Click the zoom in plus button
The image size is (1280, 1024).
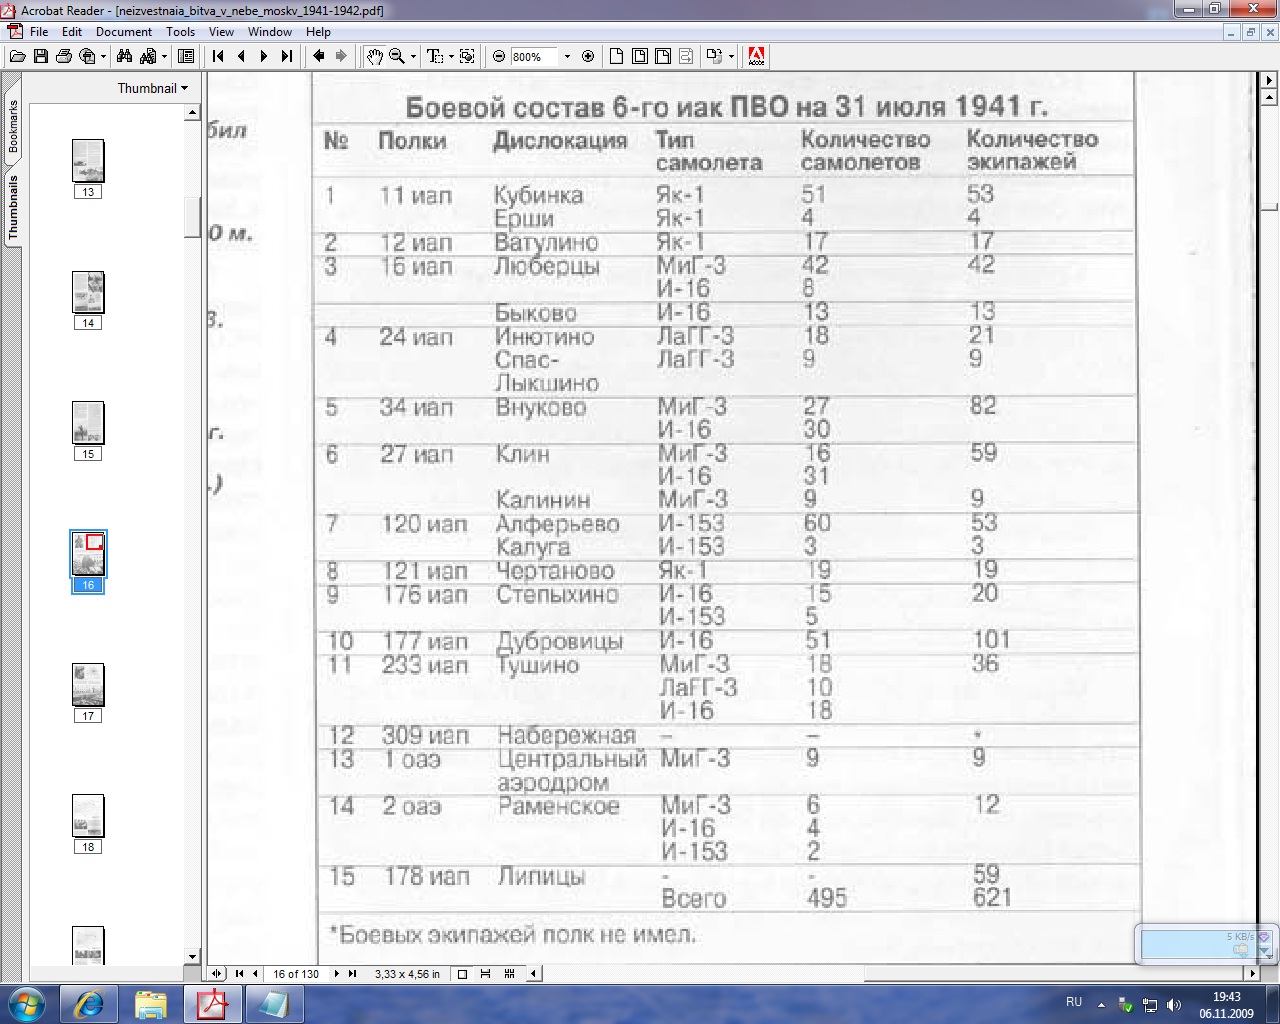coord(588,57)
